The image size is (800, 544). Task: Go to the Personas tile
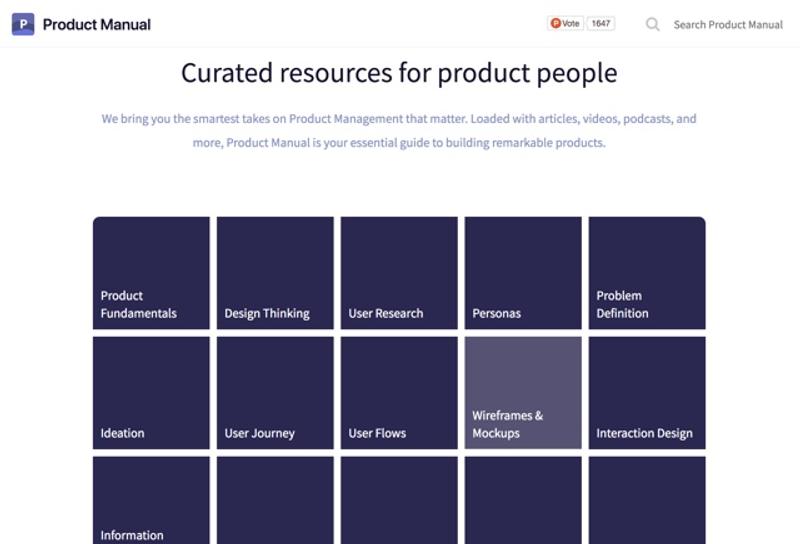[523, 273]
